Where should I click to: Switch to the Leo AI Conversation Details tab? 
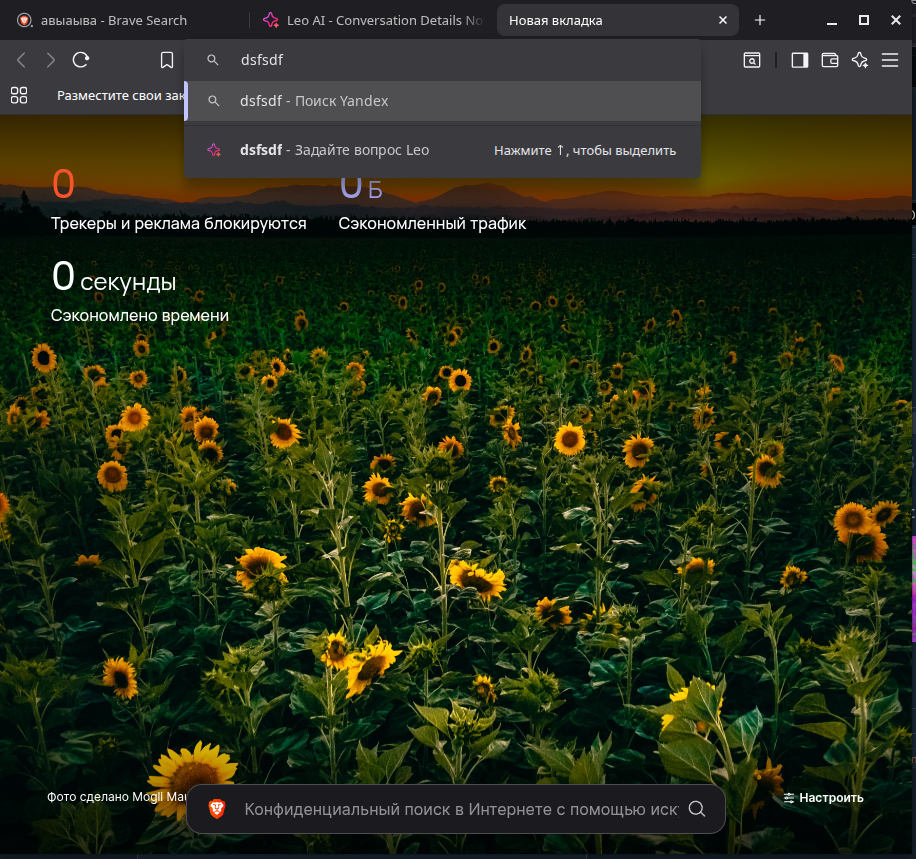373,20
